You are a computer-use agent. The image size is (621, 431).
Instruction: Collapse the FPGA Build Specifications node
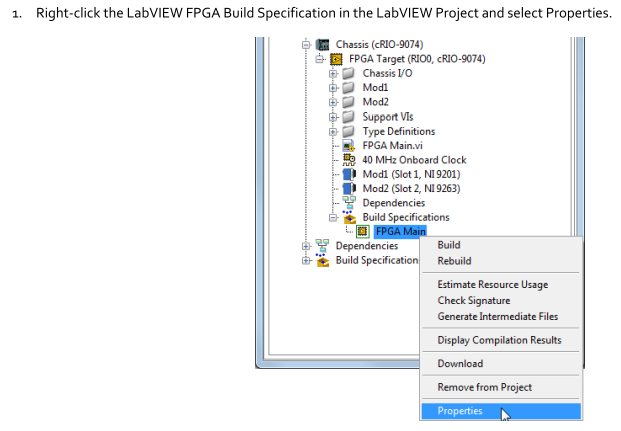coord(333,217)
